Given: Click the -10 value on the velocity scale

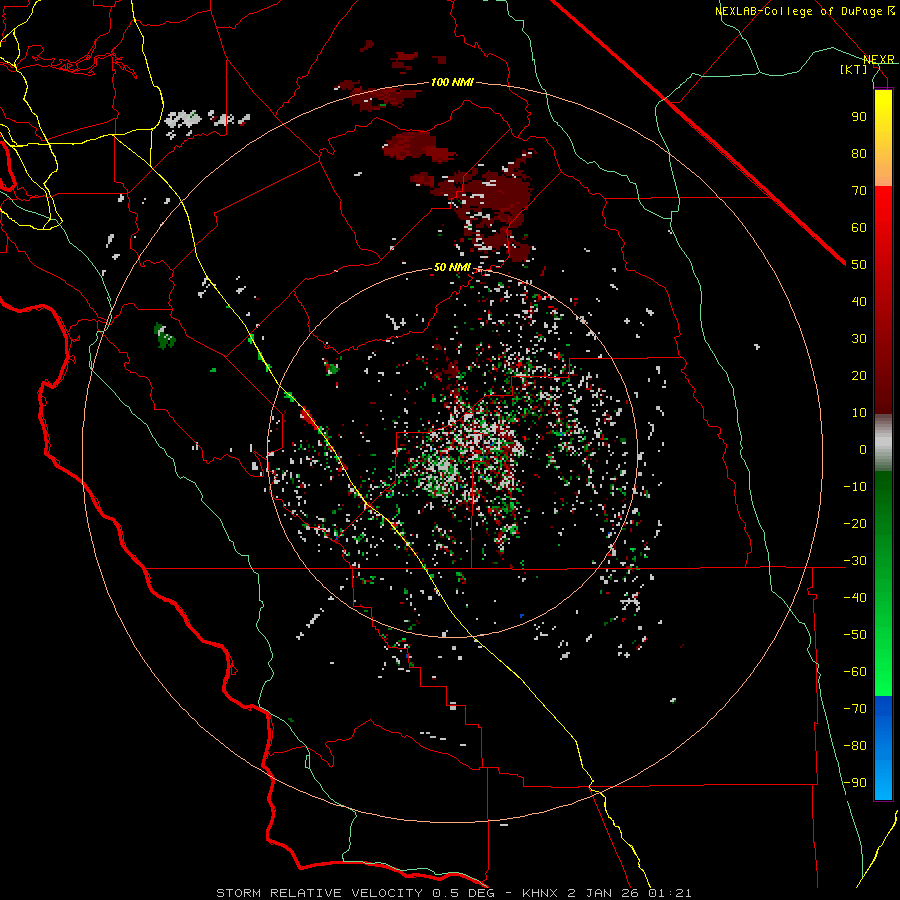Looking at the screenshot, I should click(855, 487).
